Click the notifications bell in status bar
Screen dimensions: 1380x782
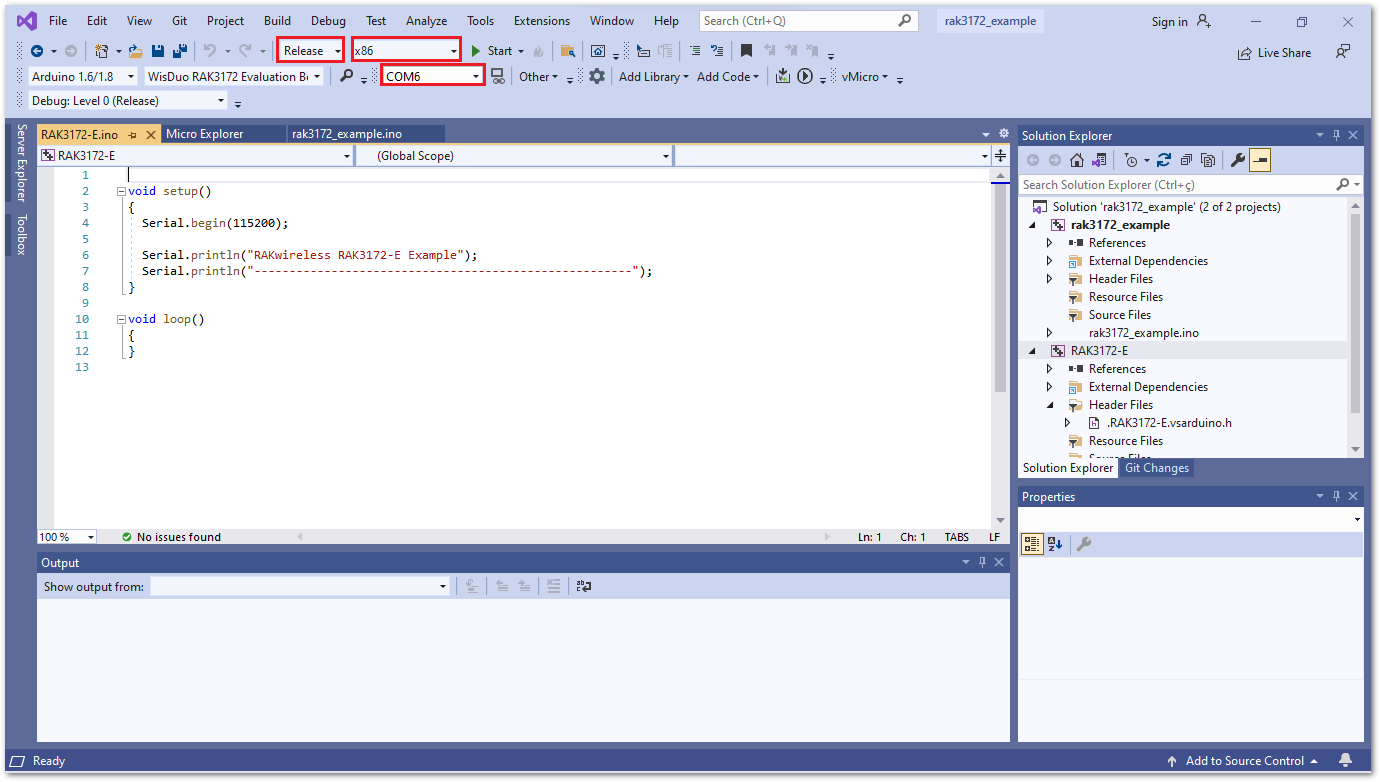pyautogui.click(x=1346, y=761)
